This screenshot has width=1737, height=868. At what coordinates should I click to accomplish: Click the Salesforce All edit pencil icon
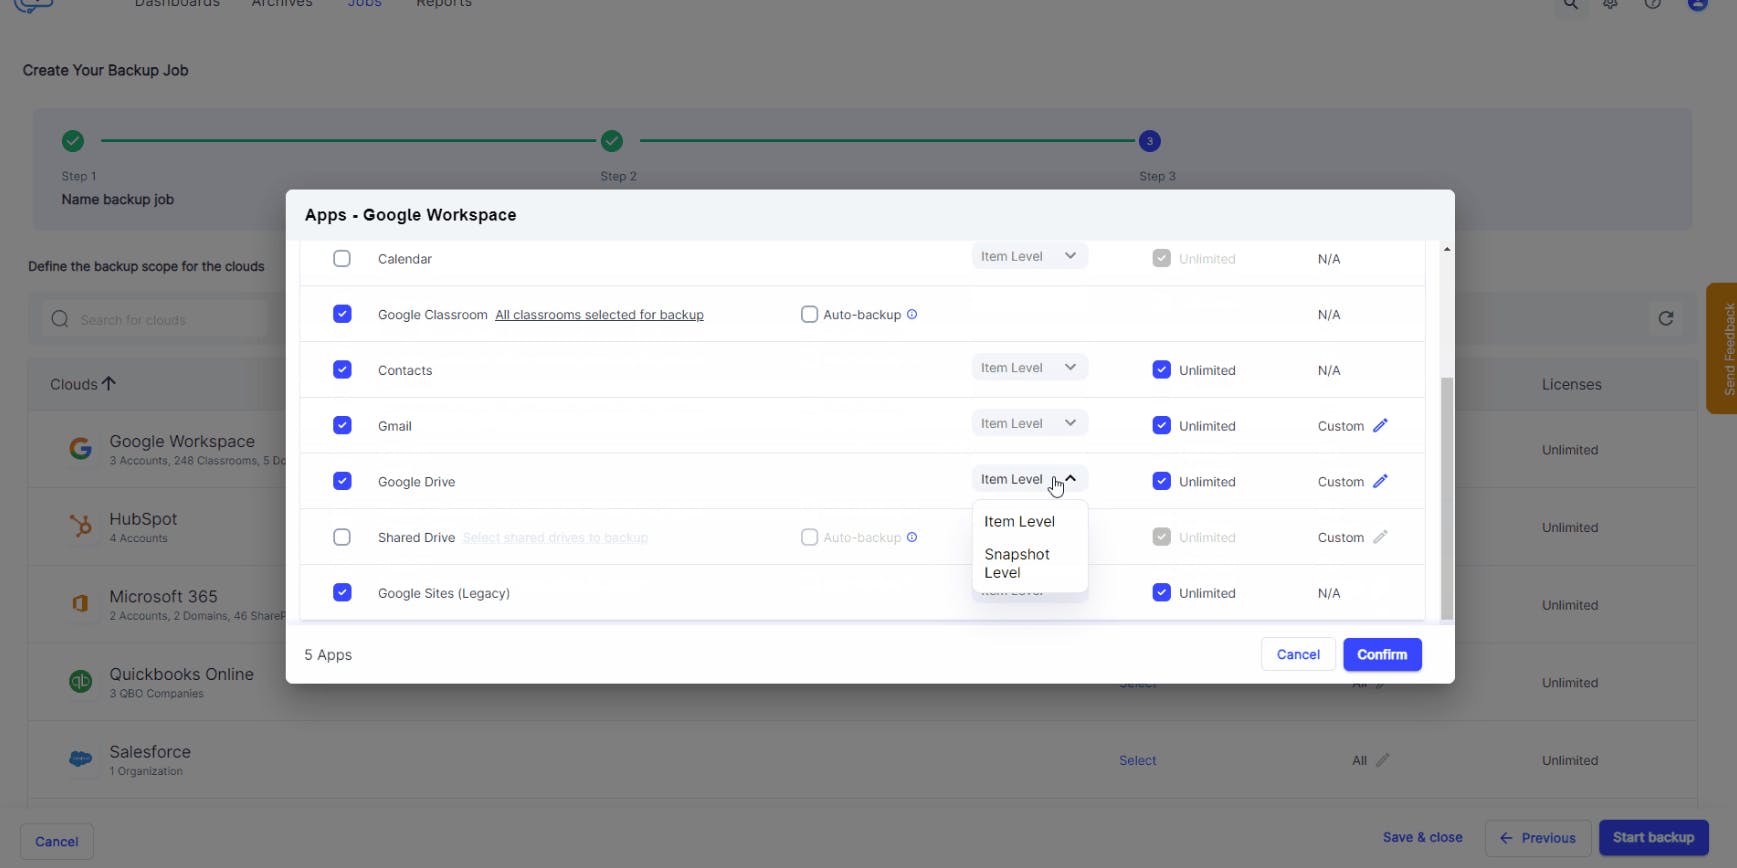point(1382,761)
